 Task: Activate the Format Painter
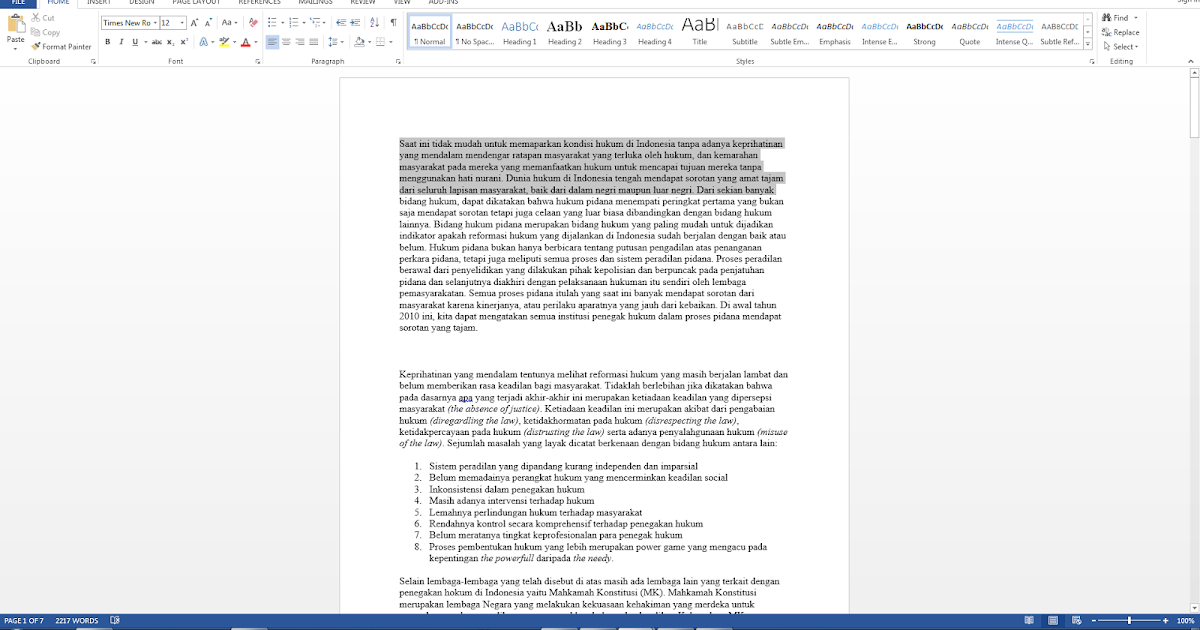point(60,46)
